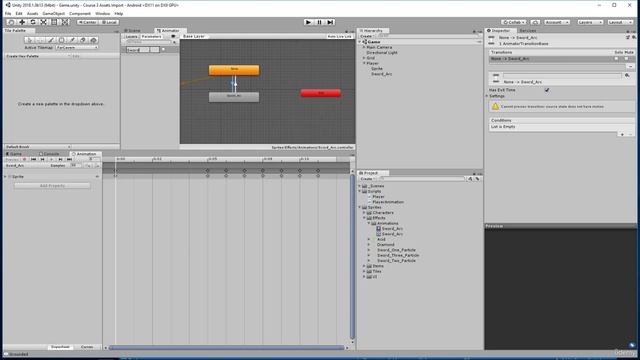Select the Rotate tool in main toolbar
Image resolution: width=640 pixels, height=360 pixels.
click(33, 22)
